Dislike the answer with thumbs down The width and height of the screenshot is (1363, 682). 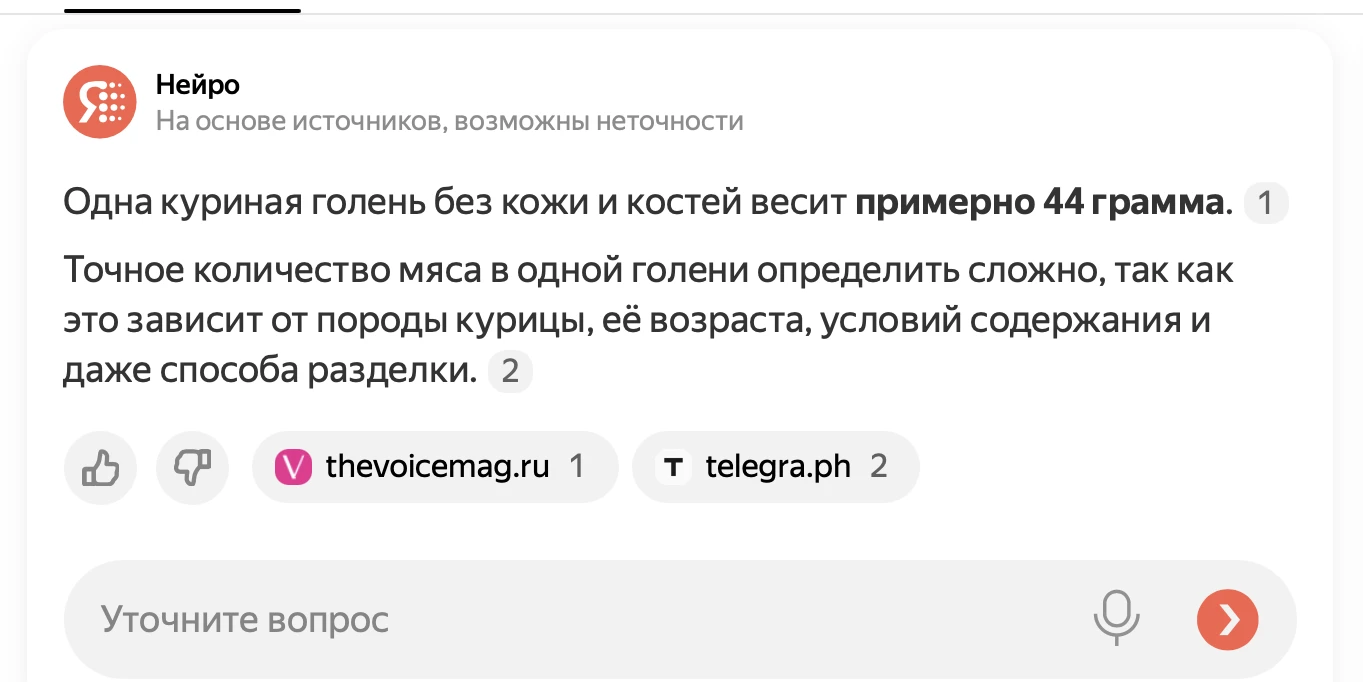pos(192,467)
